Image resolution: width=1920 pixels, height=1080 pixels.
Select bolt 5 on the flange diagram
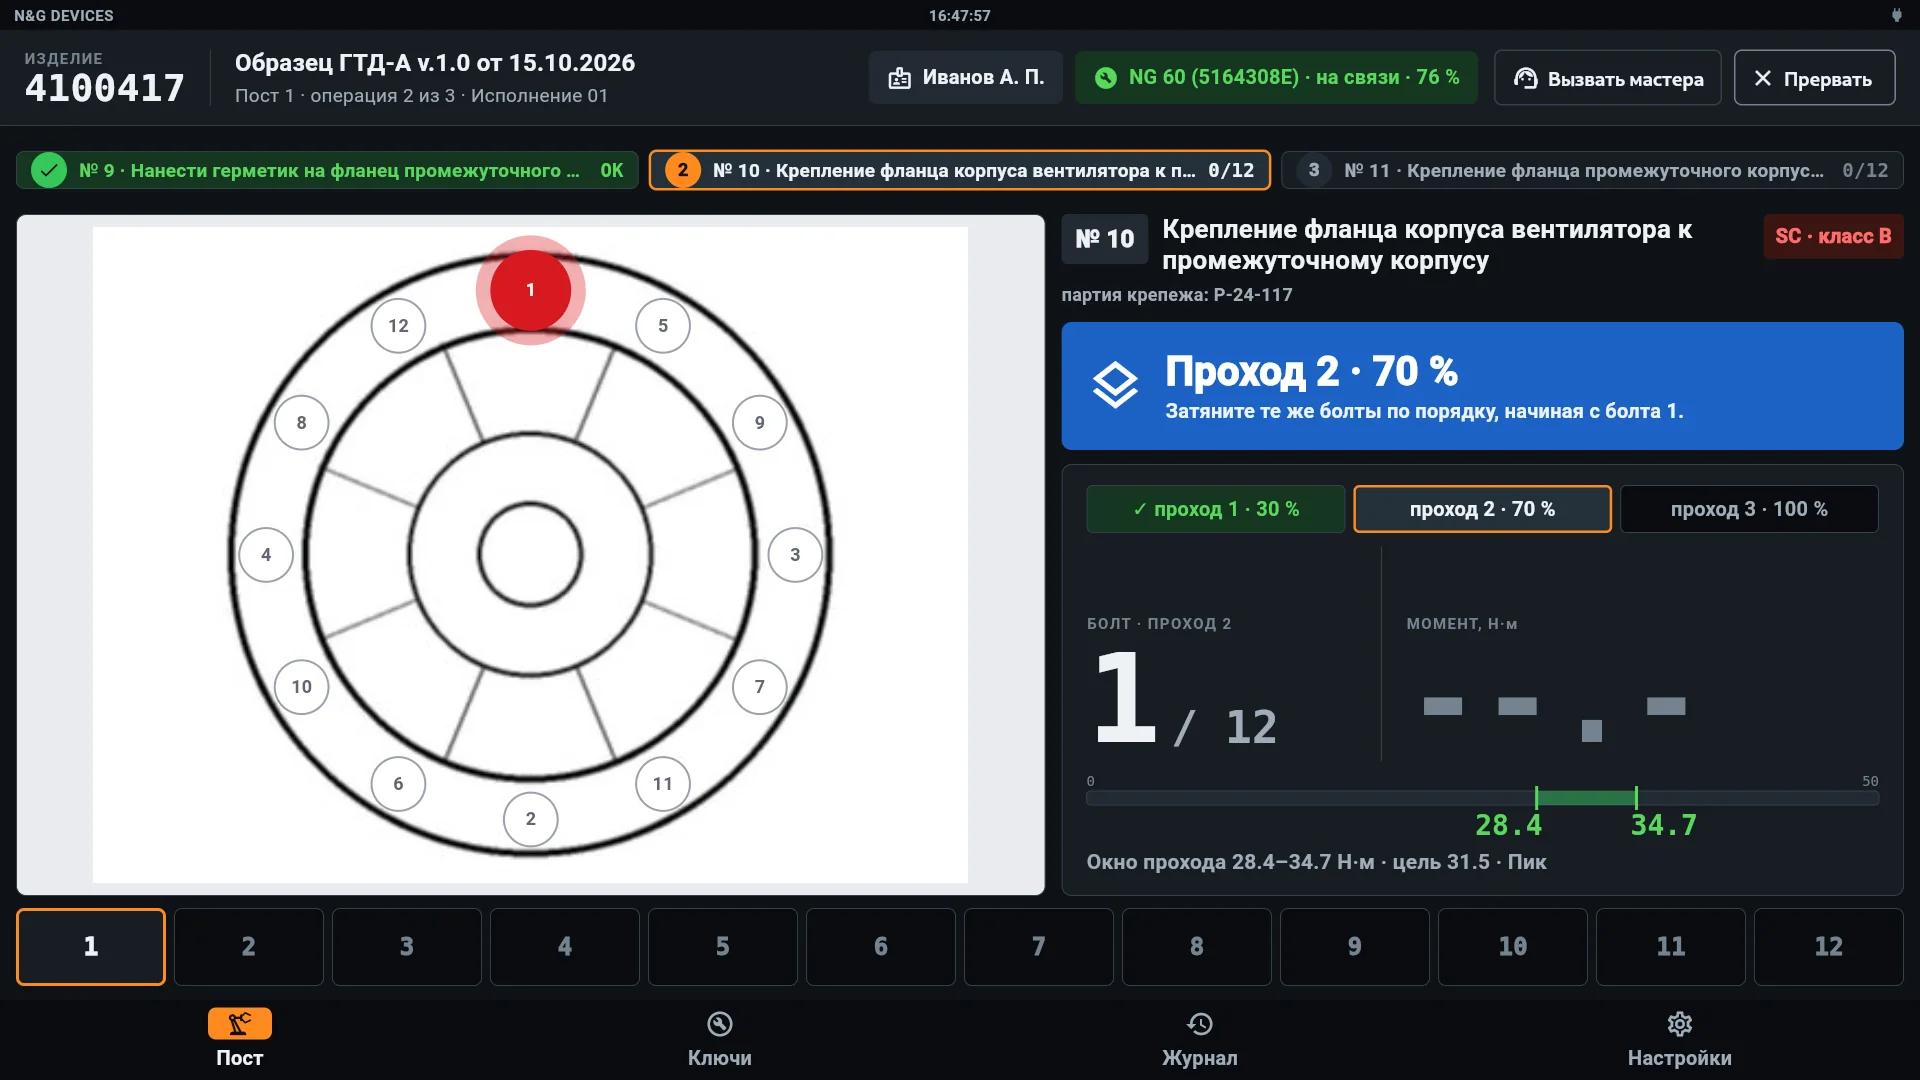pyautogui.click(x=662, y=325)
